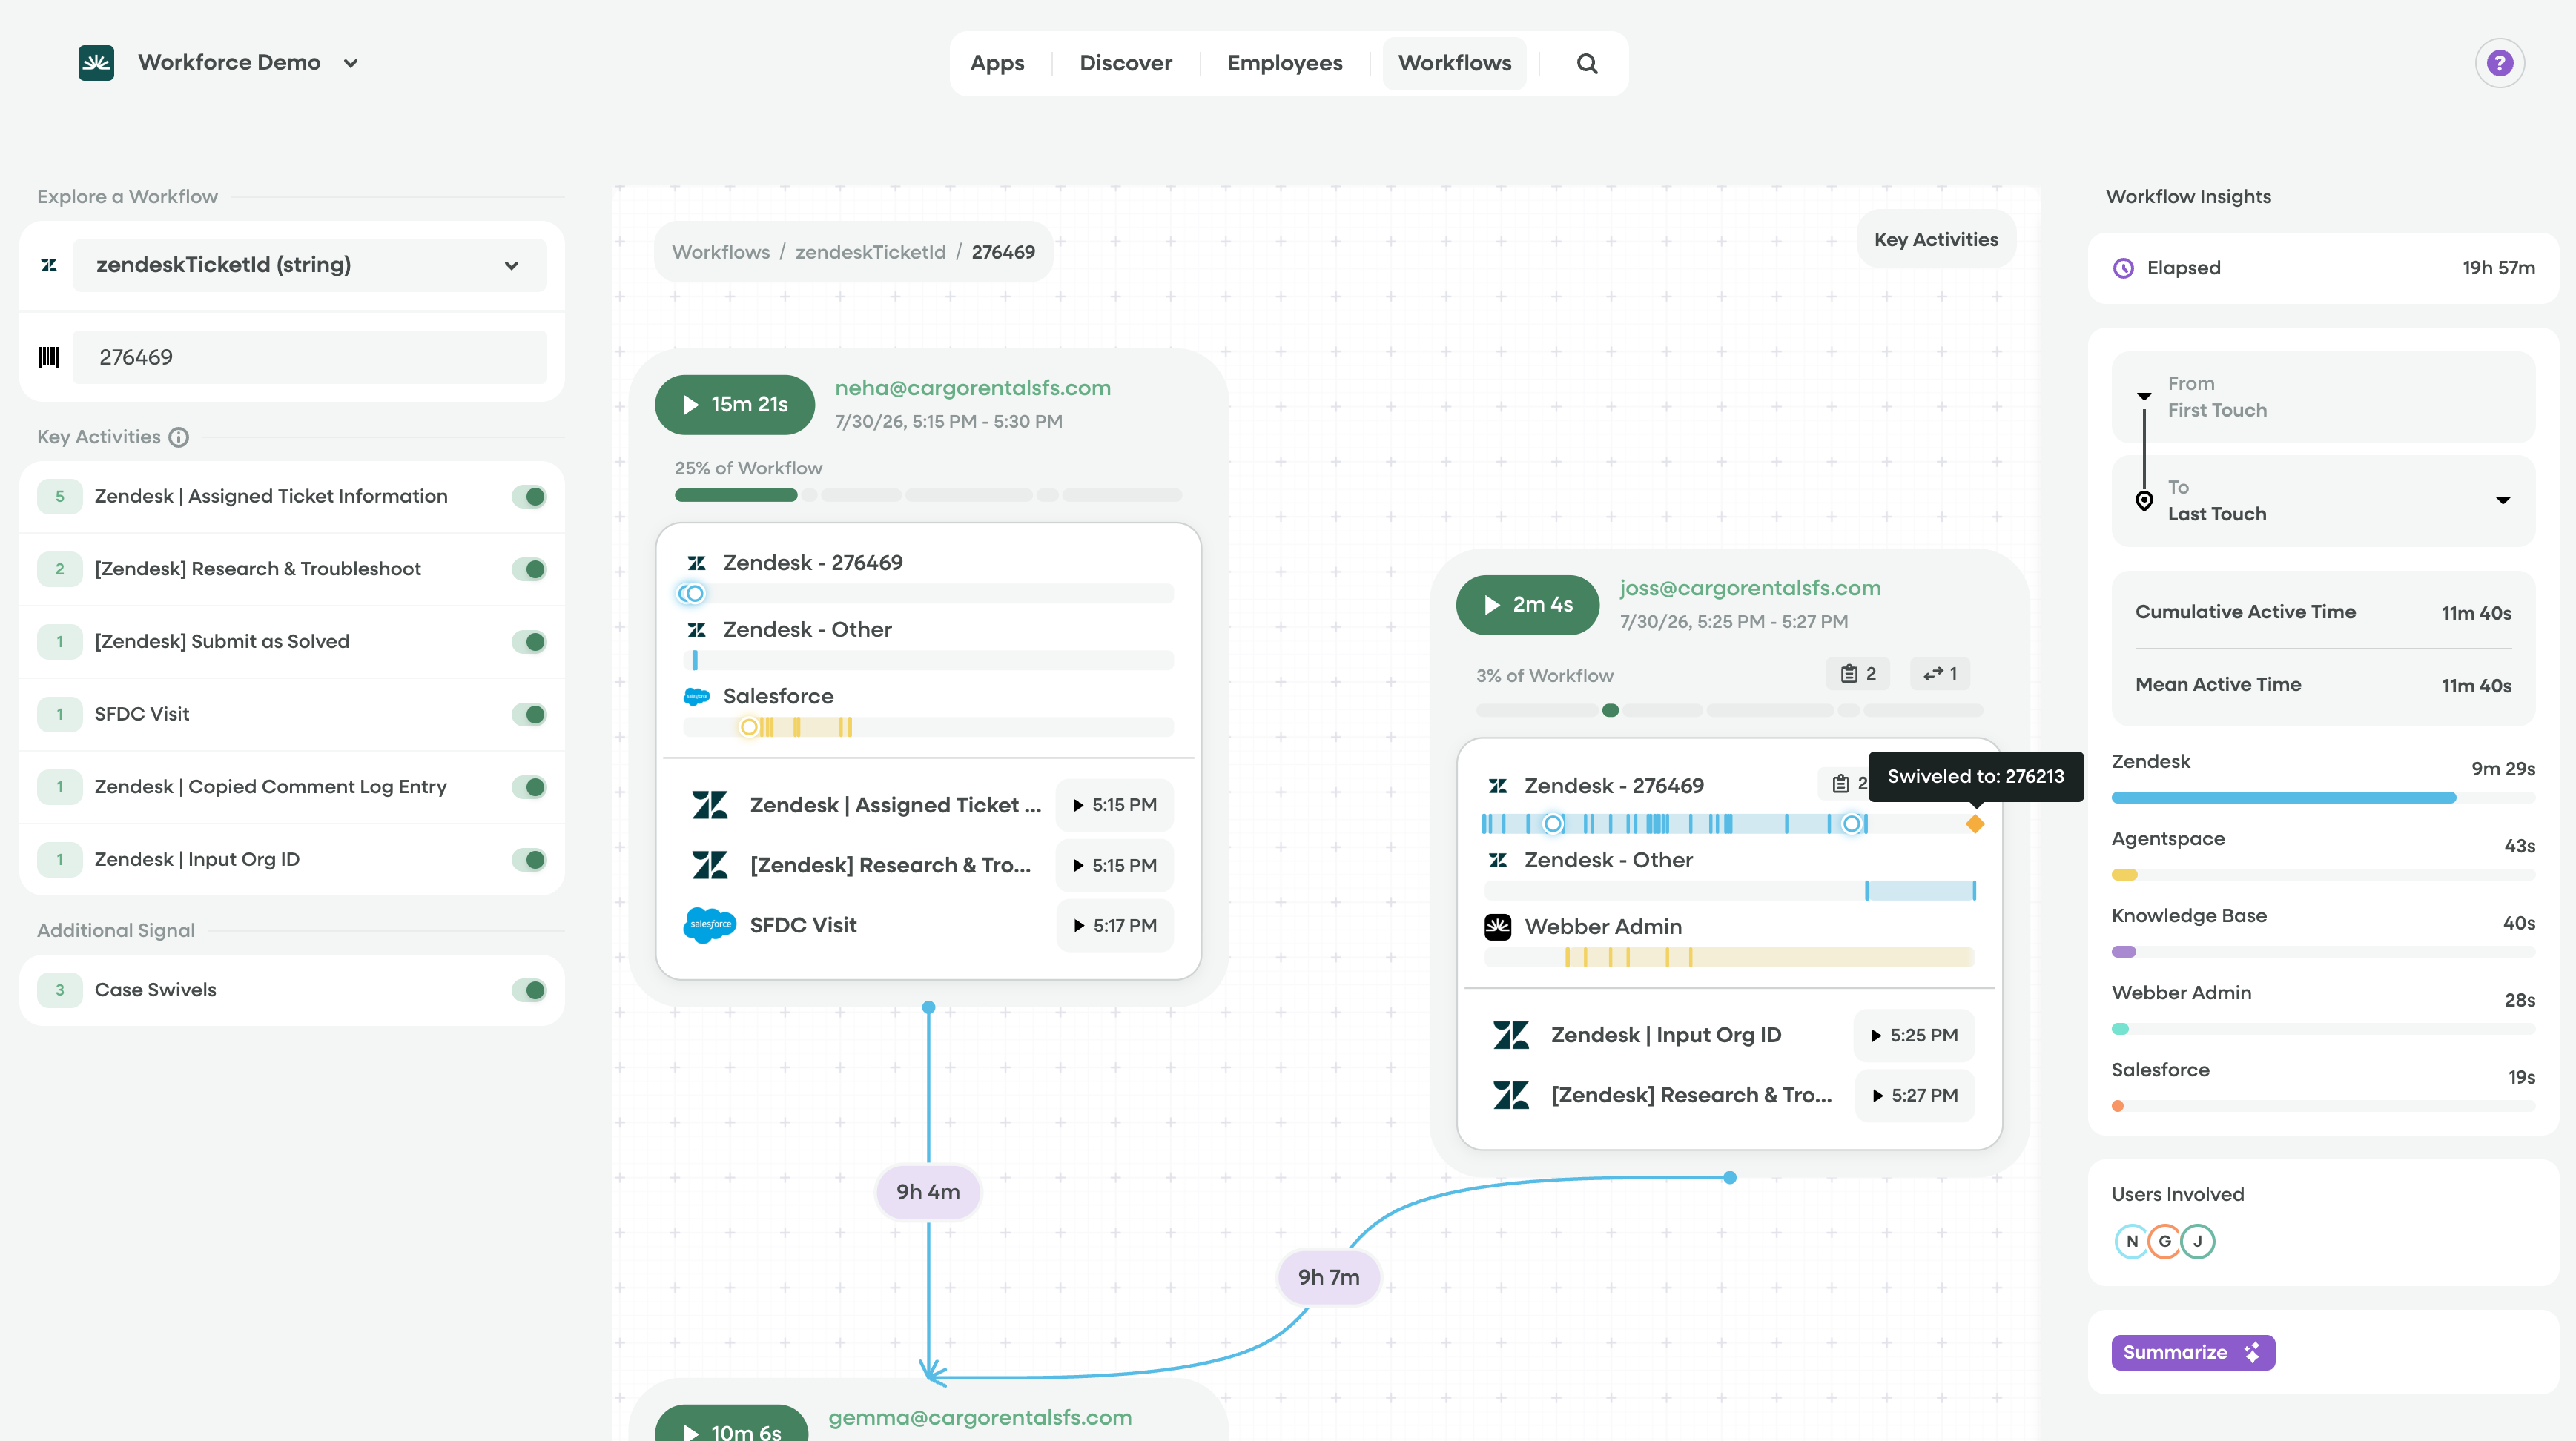Screen dimensions: 2576x1441
Task: Click the small Salesforce icon in neha card app list
Action: point(696,696)
